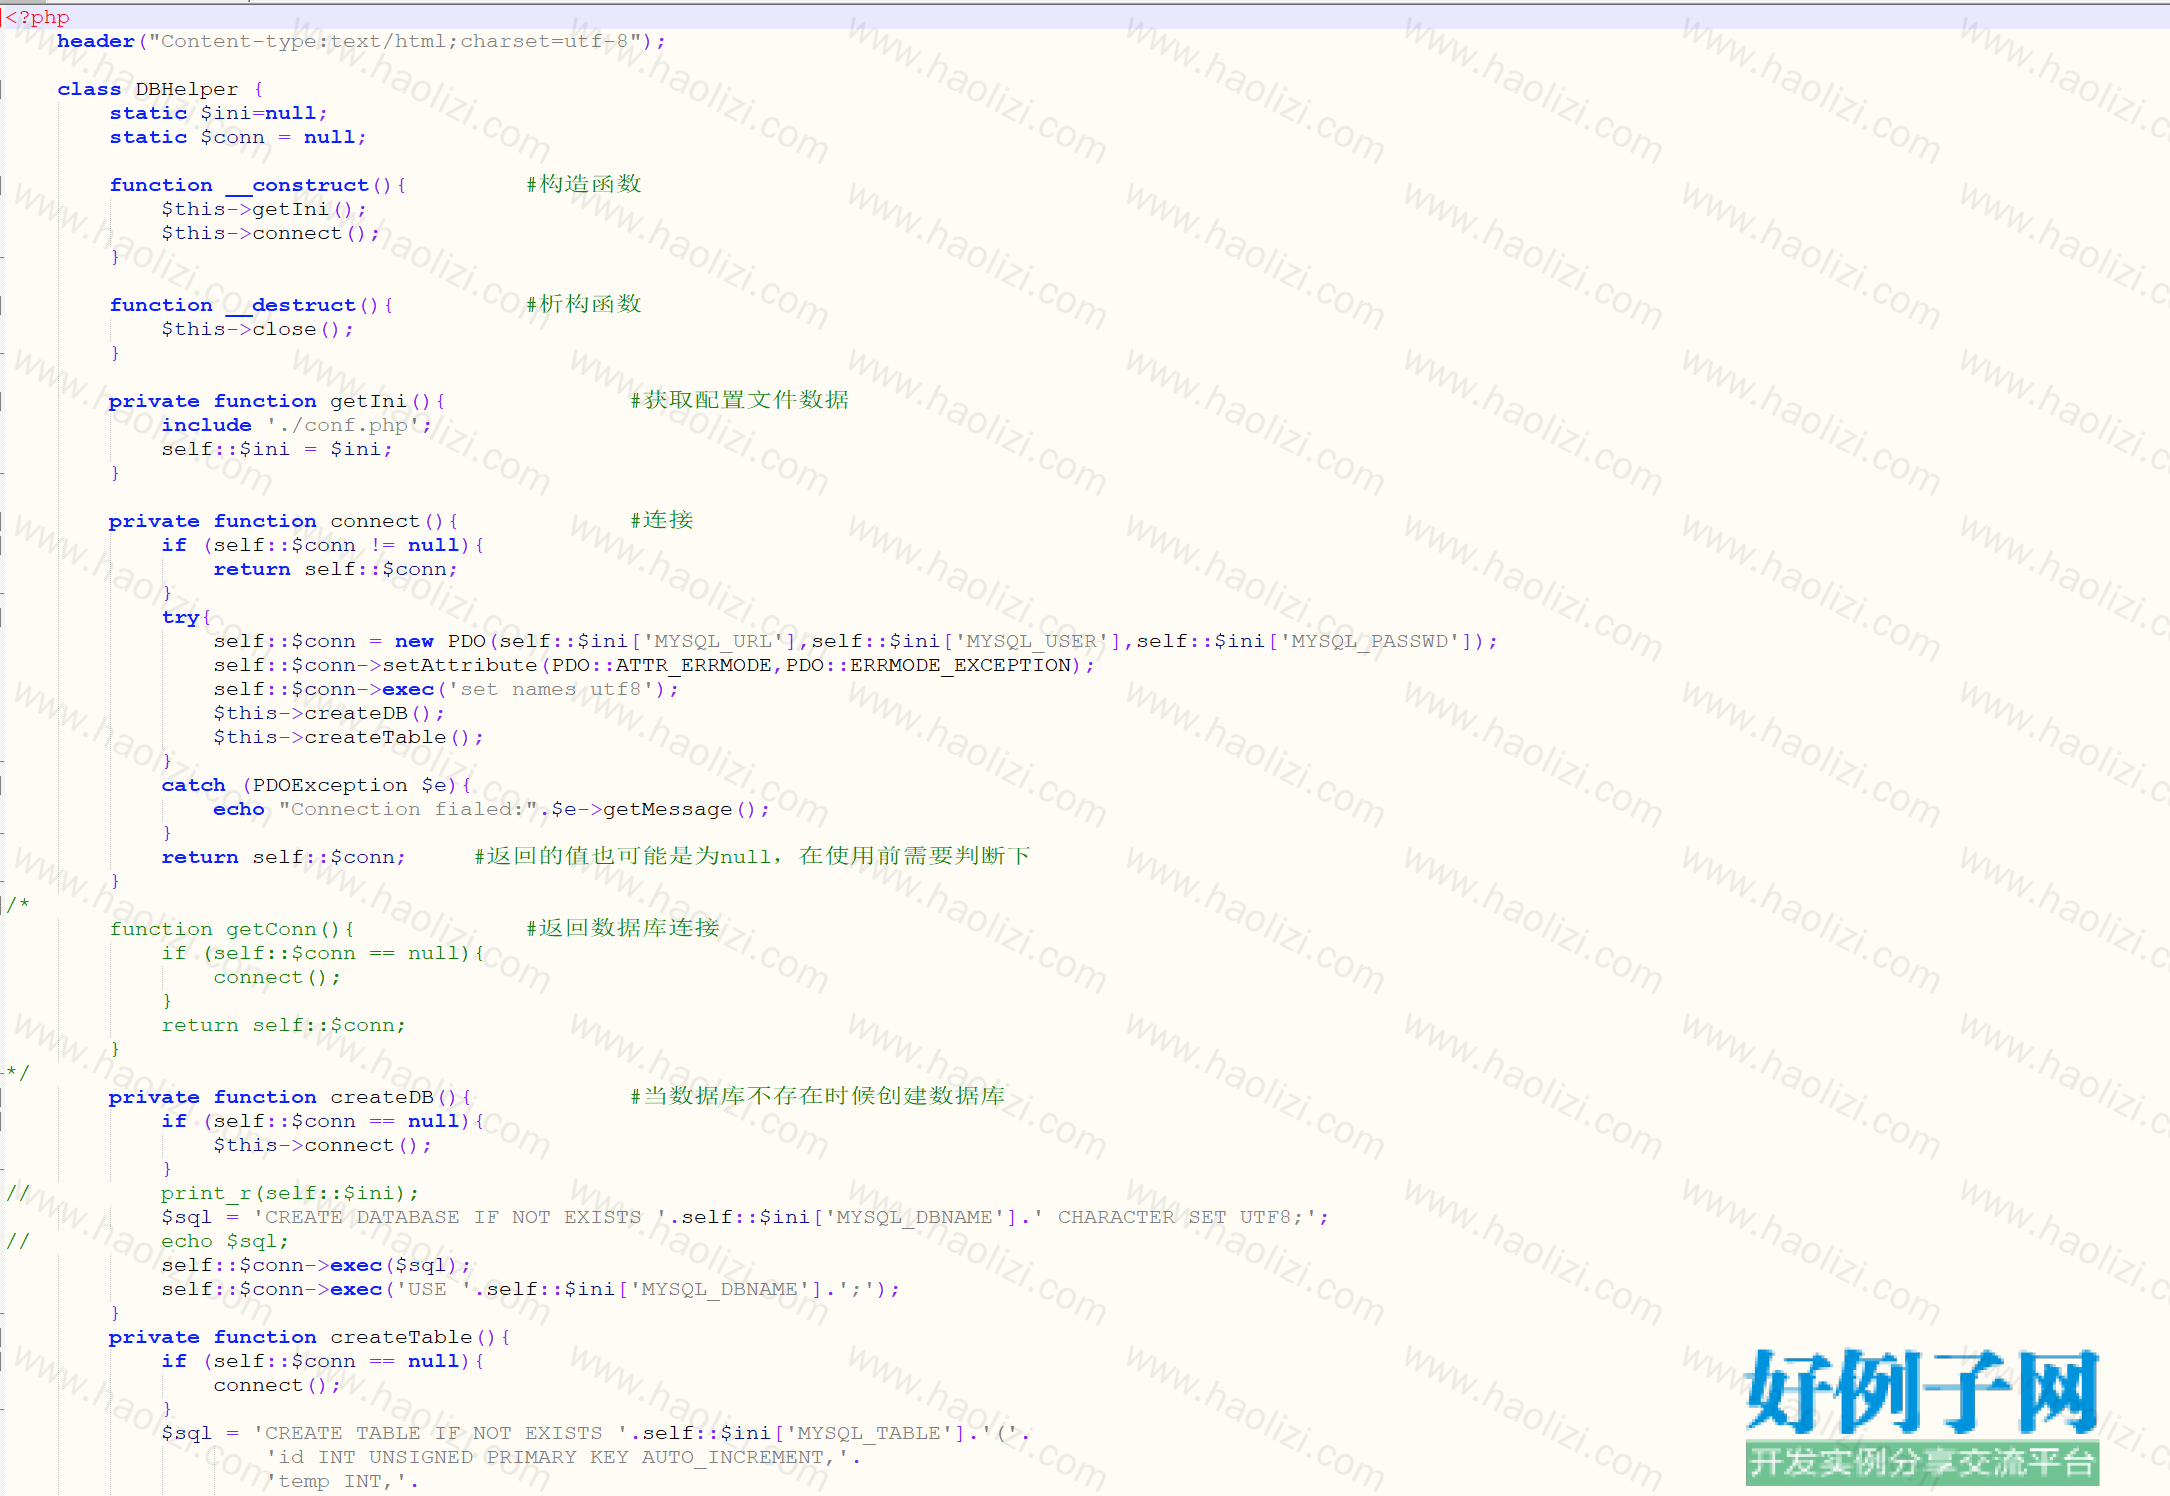Click the "*/" block comment closer
The width and height of the screenshot is (2170, 1496).
click(18, 1073)
